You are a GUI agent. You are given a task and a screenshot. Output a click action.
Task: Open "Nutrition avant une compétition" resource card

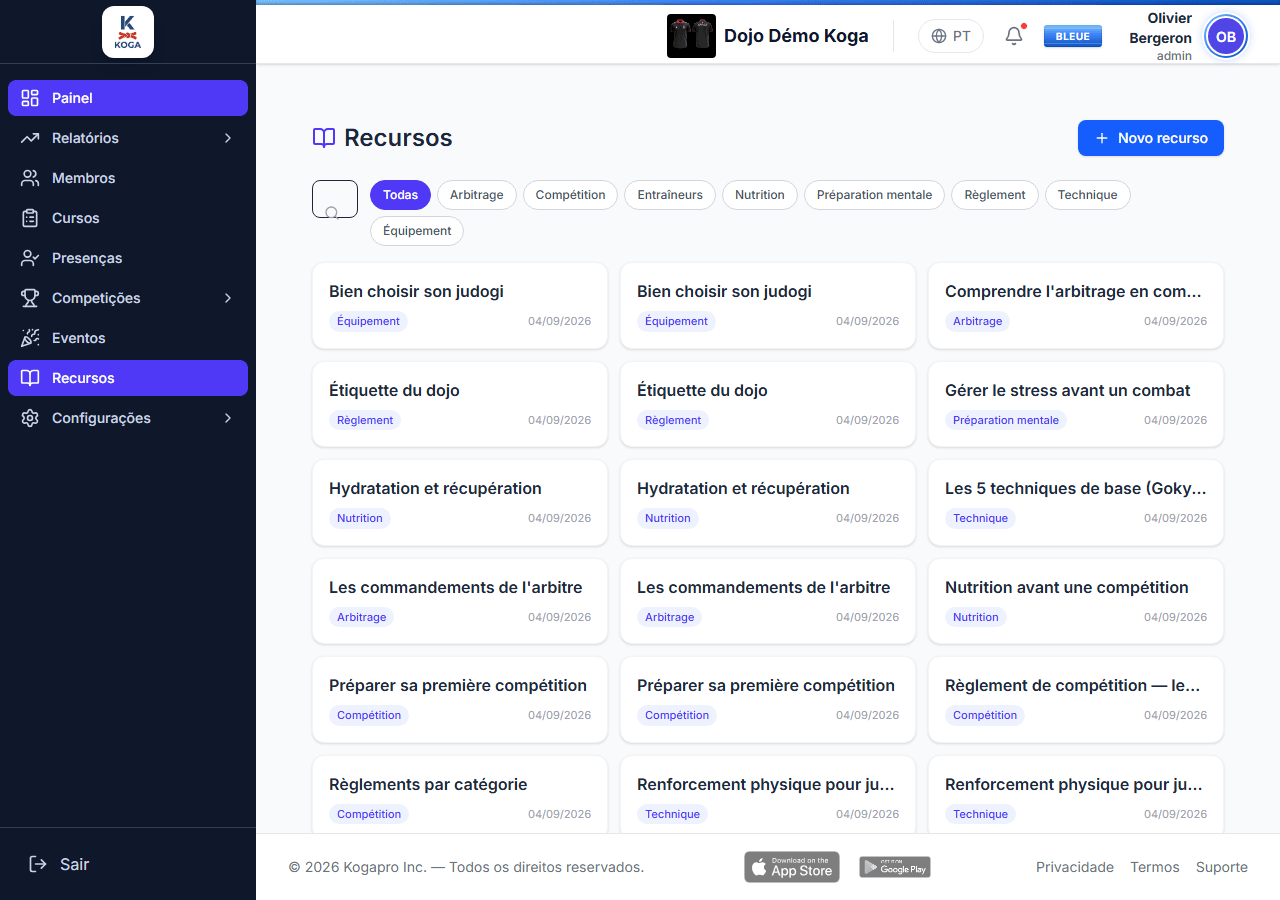point(1076,601)
